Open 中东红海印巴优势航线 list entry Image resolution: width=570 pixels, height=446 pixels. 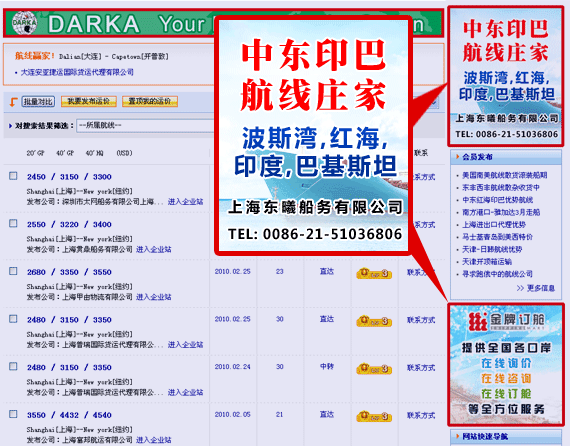point(497,200)
